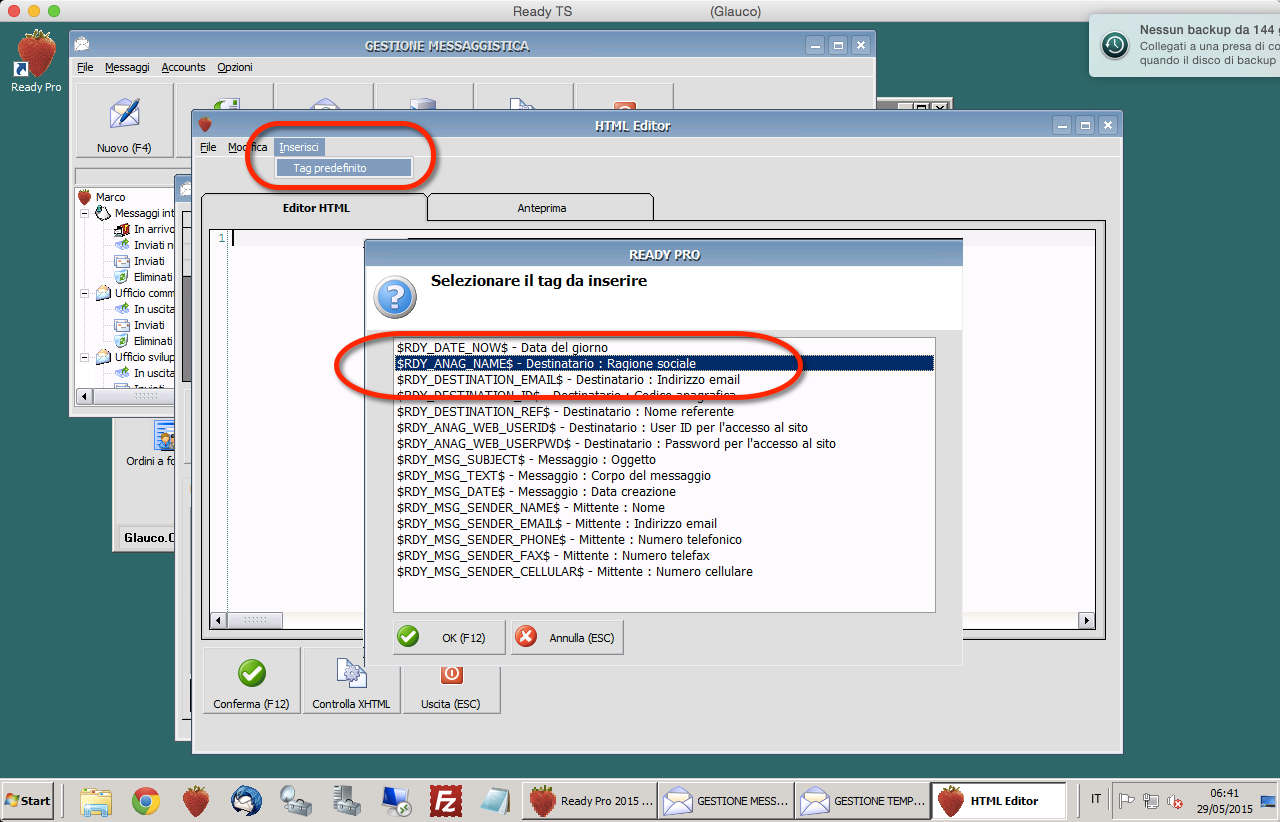This screenshot has height=822, width=1280.
Task: Select the $RDY_MSG_SENDER_CELLULAR$ Numero cellulare tag
Action: 664,571
